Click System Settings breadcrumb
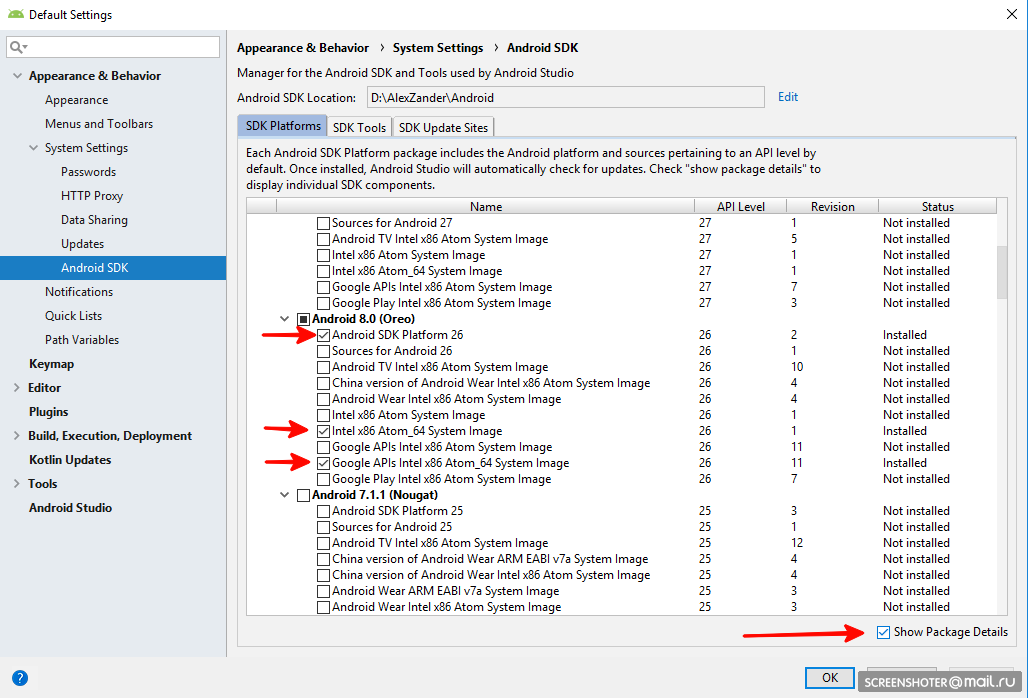1028x698 pixels. coord(438,48)
